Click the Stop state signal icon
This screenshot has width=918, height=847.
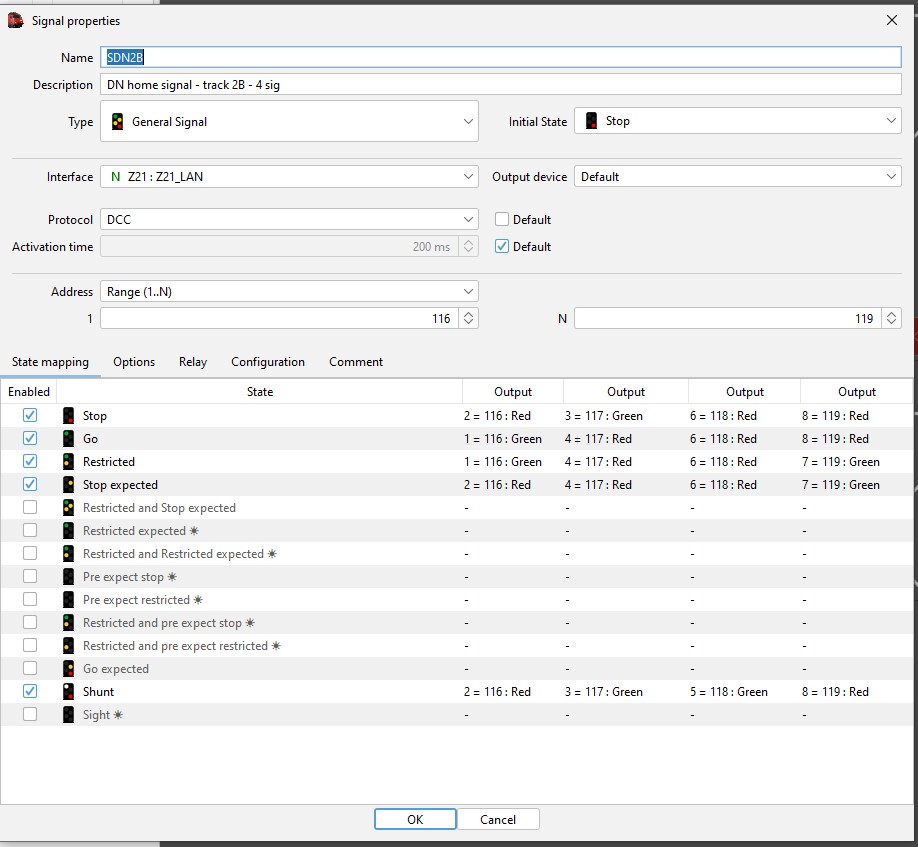click(x=68, y=416)
